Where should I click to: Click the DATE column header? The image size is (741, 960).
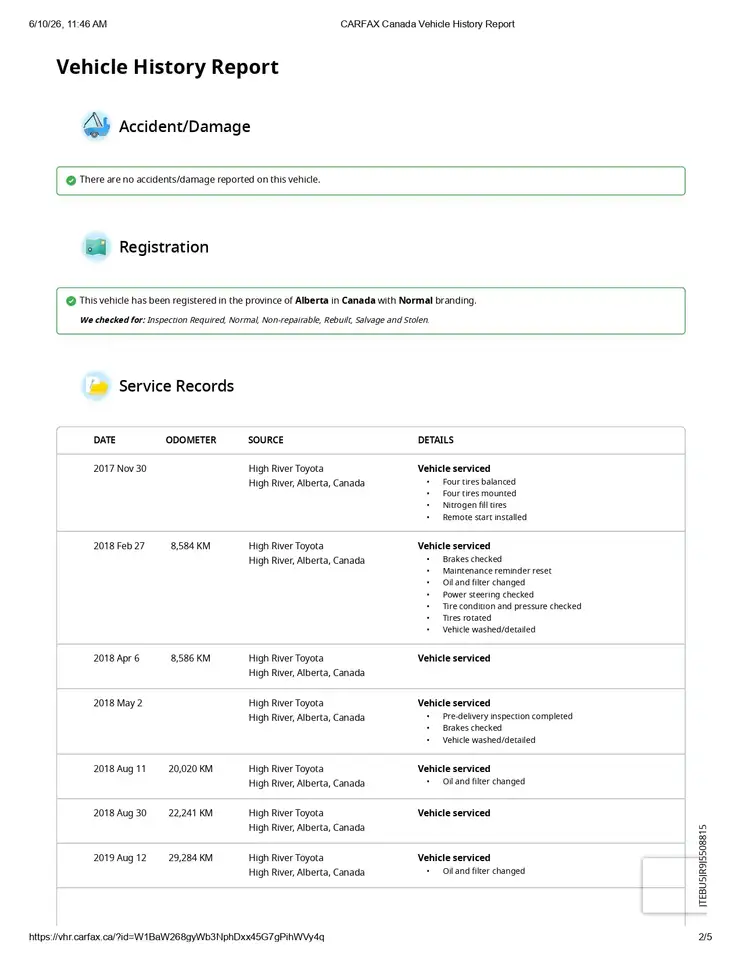[x=104, y=440]
